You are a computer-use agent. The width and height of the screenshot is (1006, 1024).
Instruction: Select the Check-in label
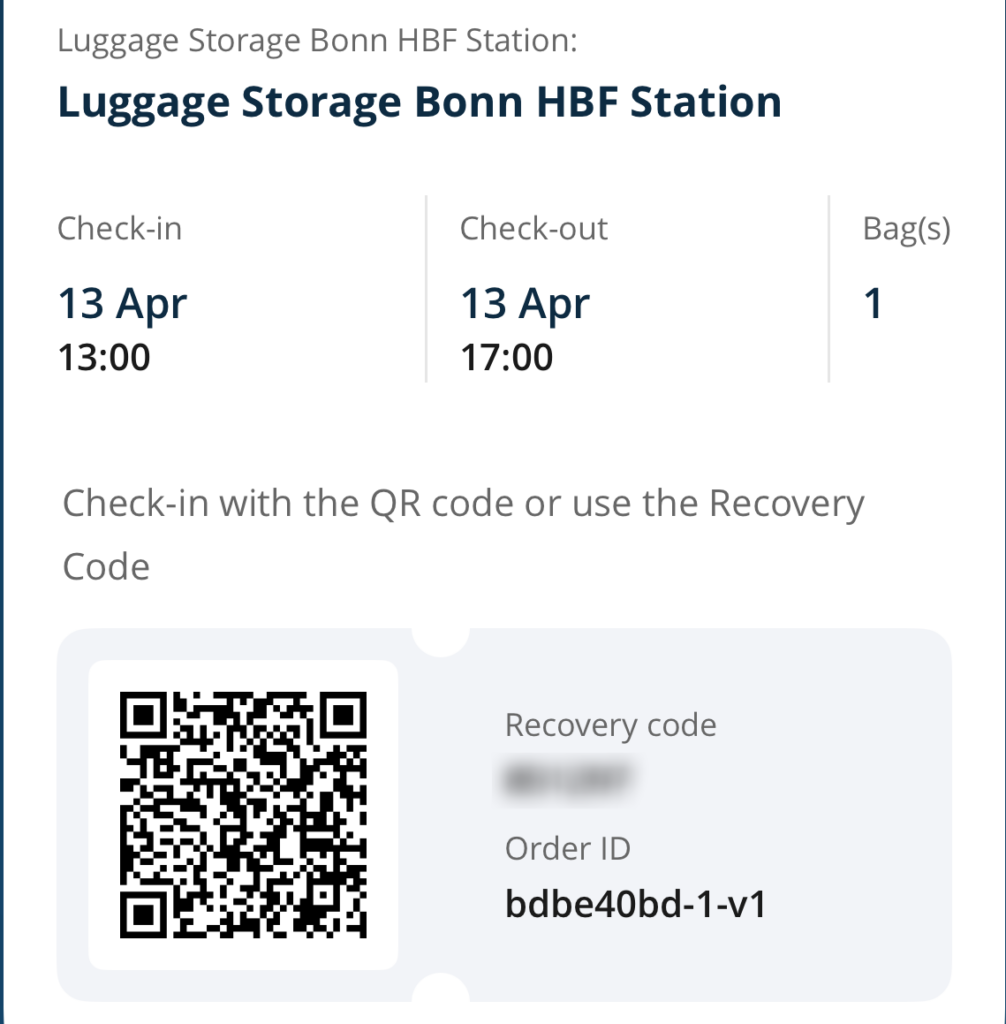coord(120,229)
